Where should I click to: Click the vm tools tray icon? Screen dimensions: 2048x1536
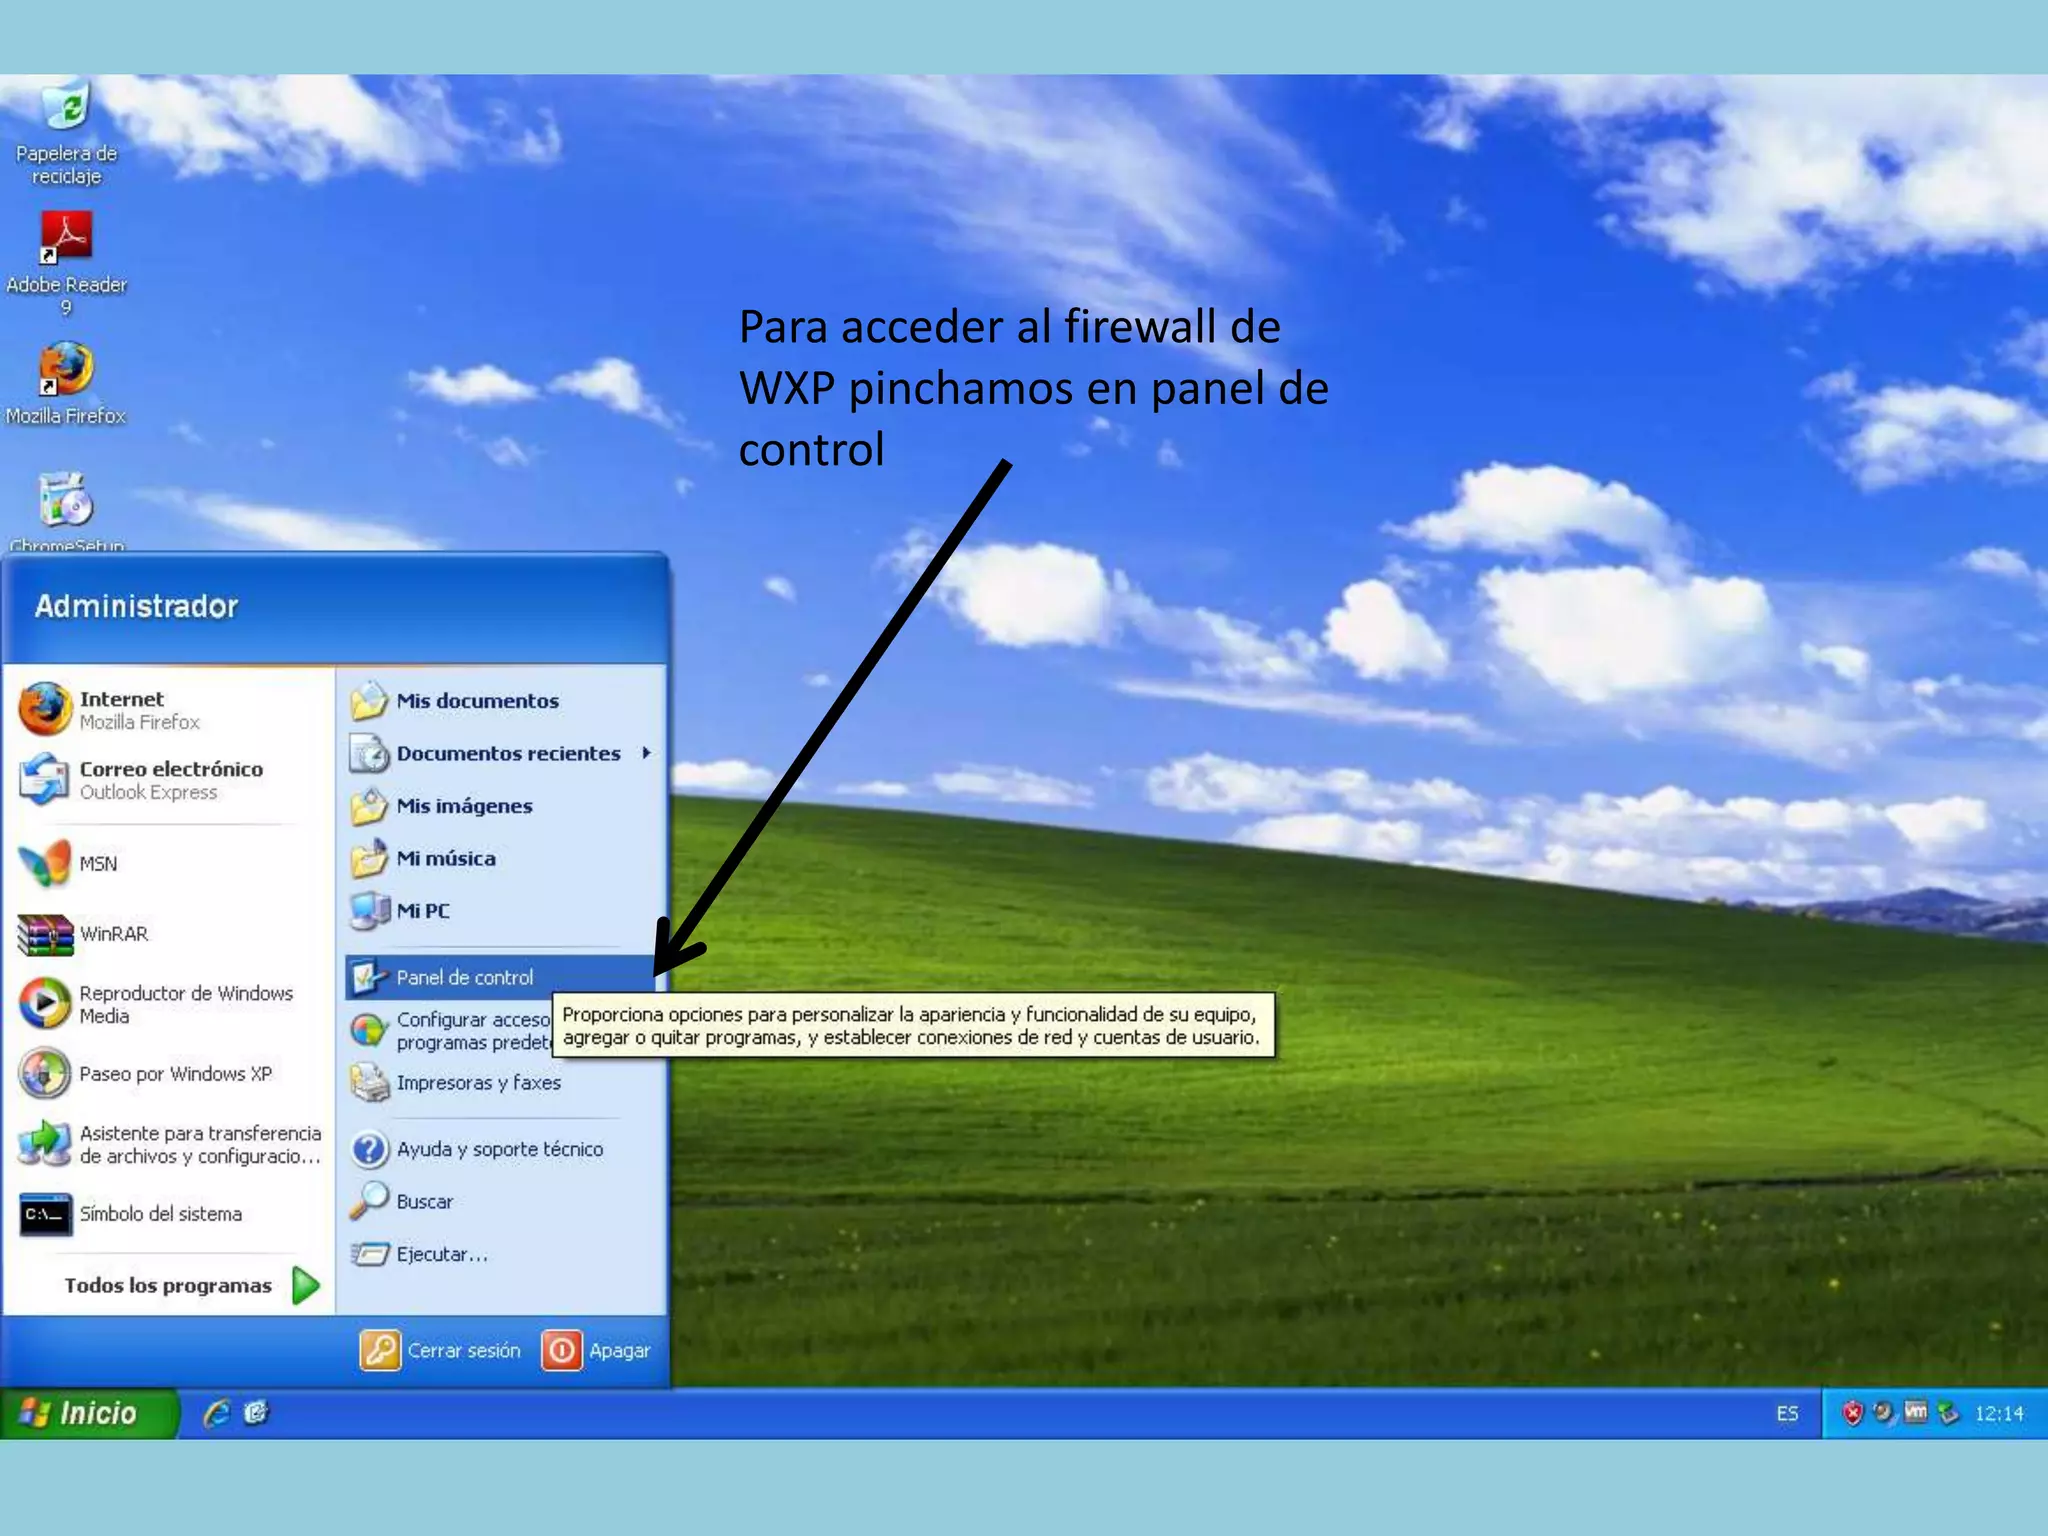[x=1915, y=1412]
